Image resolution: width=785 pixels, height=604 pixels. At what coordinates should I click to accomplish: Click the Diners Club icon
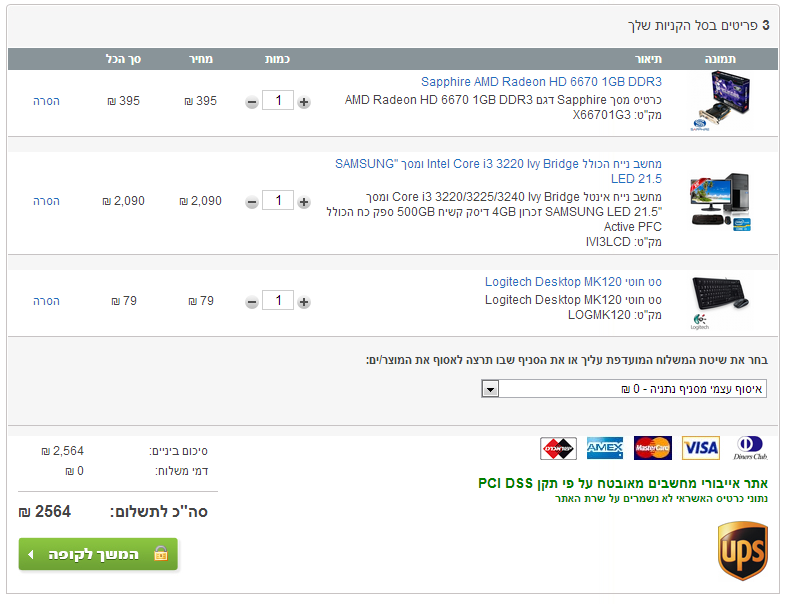click(750, 448)
